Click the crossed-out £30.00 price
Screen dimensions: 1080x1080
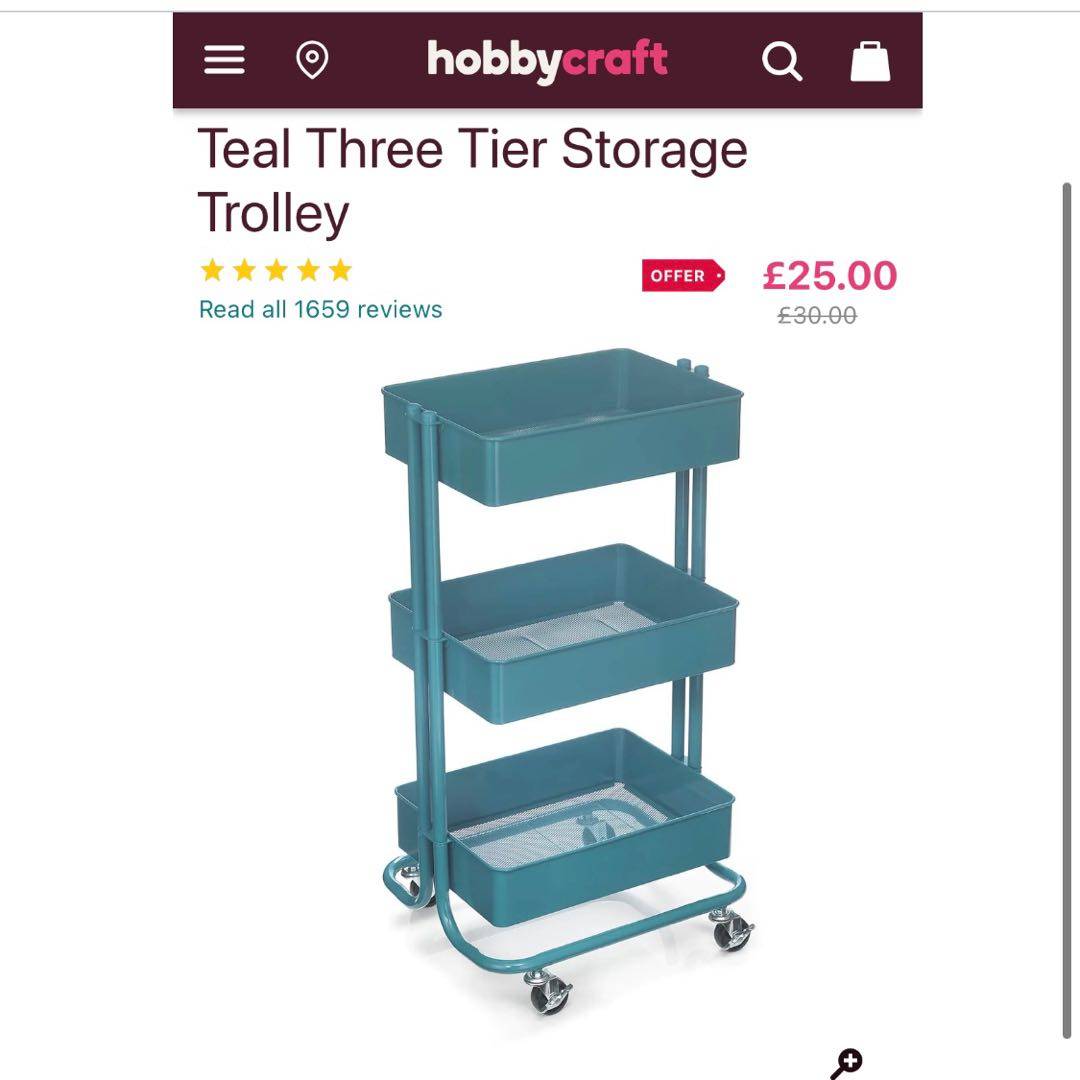(817, 316)
